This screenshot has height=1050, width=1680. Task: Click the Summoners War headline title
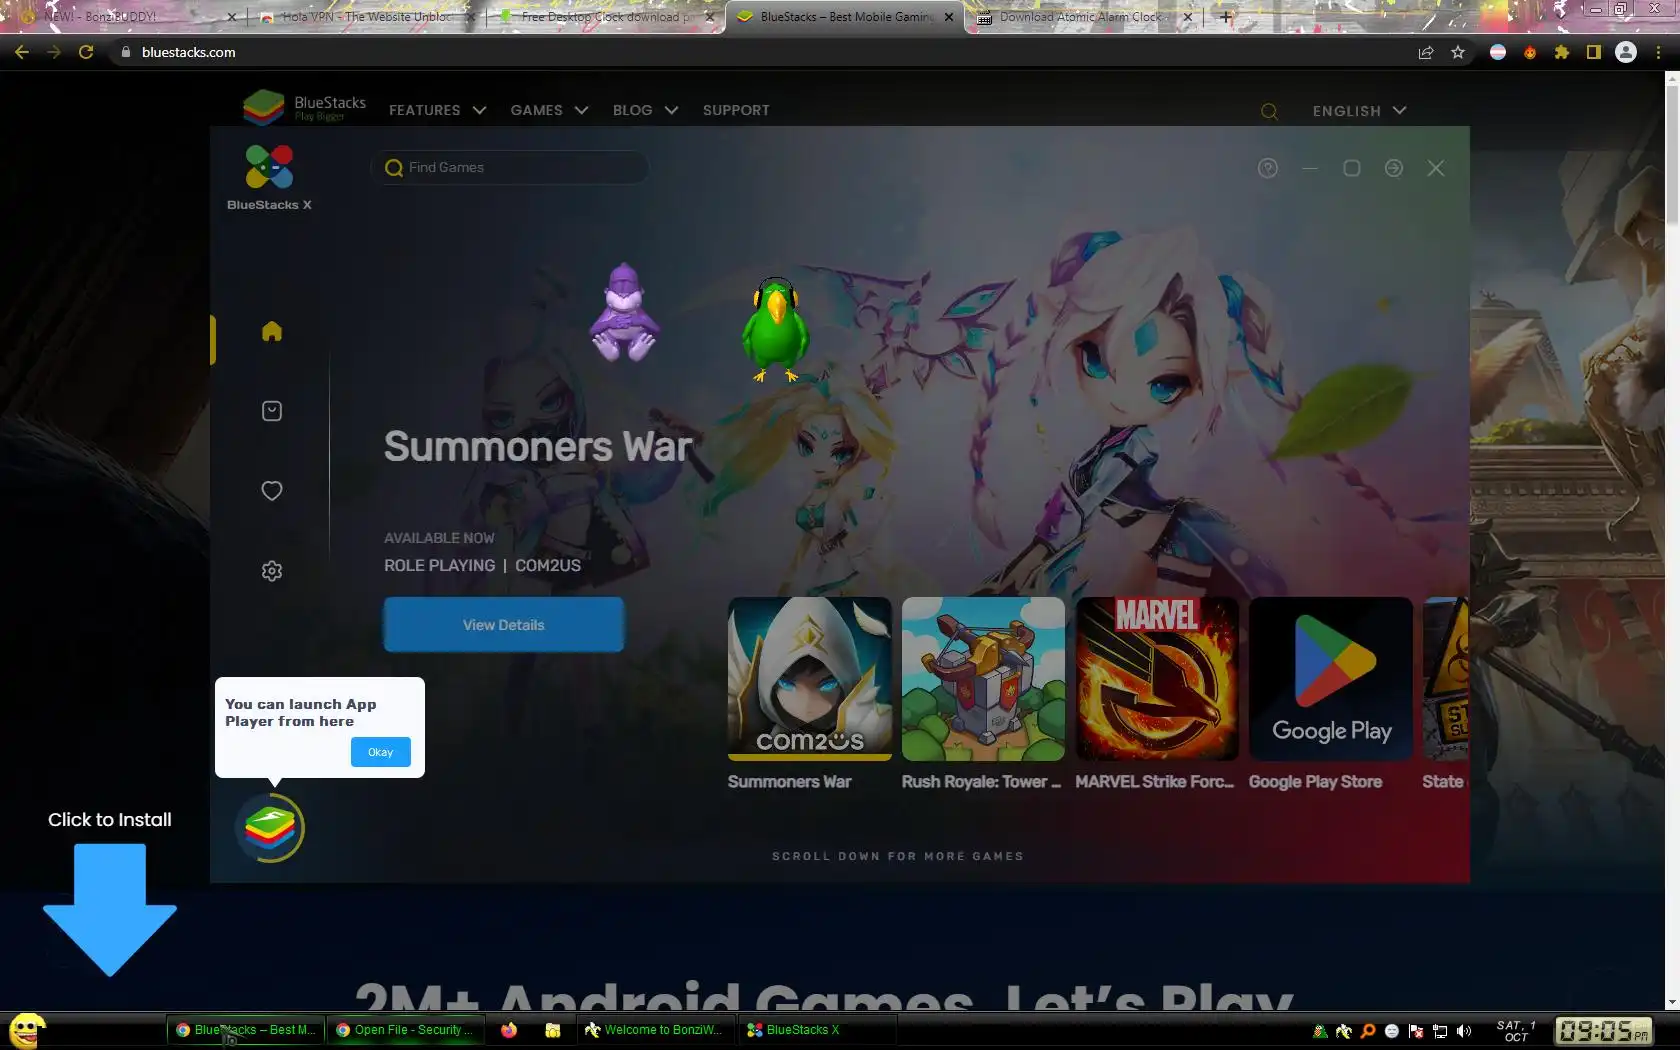click(x=538, y=446)
